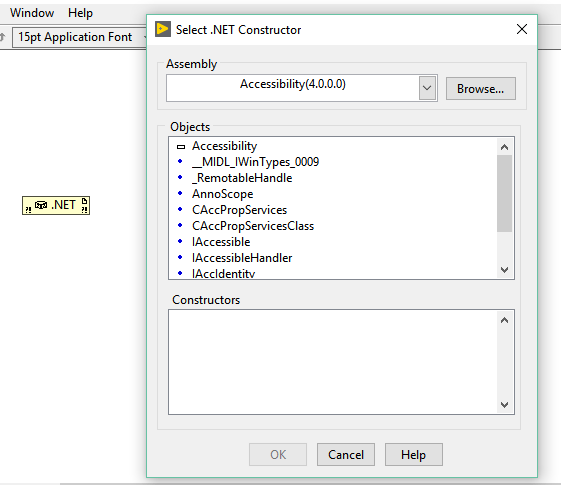
Task: Click Objects list scroll up arrow
Action: [x=504, y=147]
